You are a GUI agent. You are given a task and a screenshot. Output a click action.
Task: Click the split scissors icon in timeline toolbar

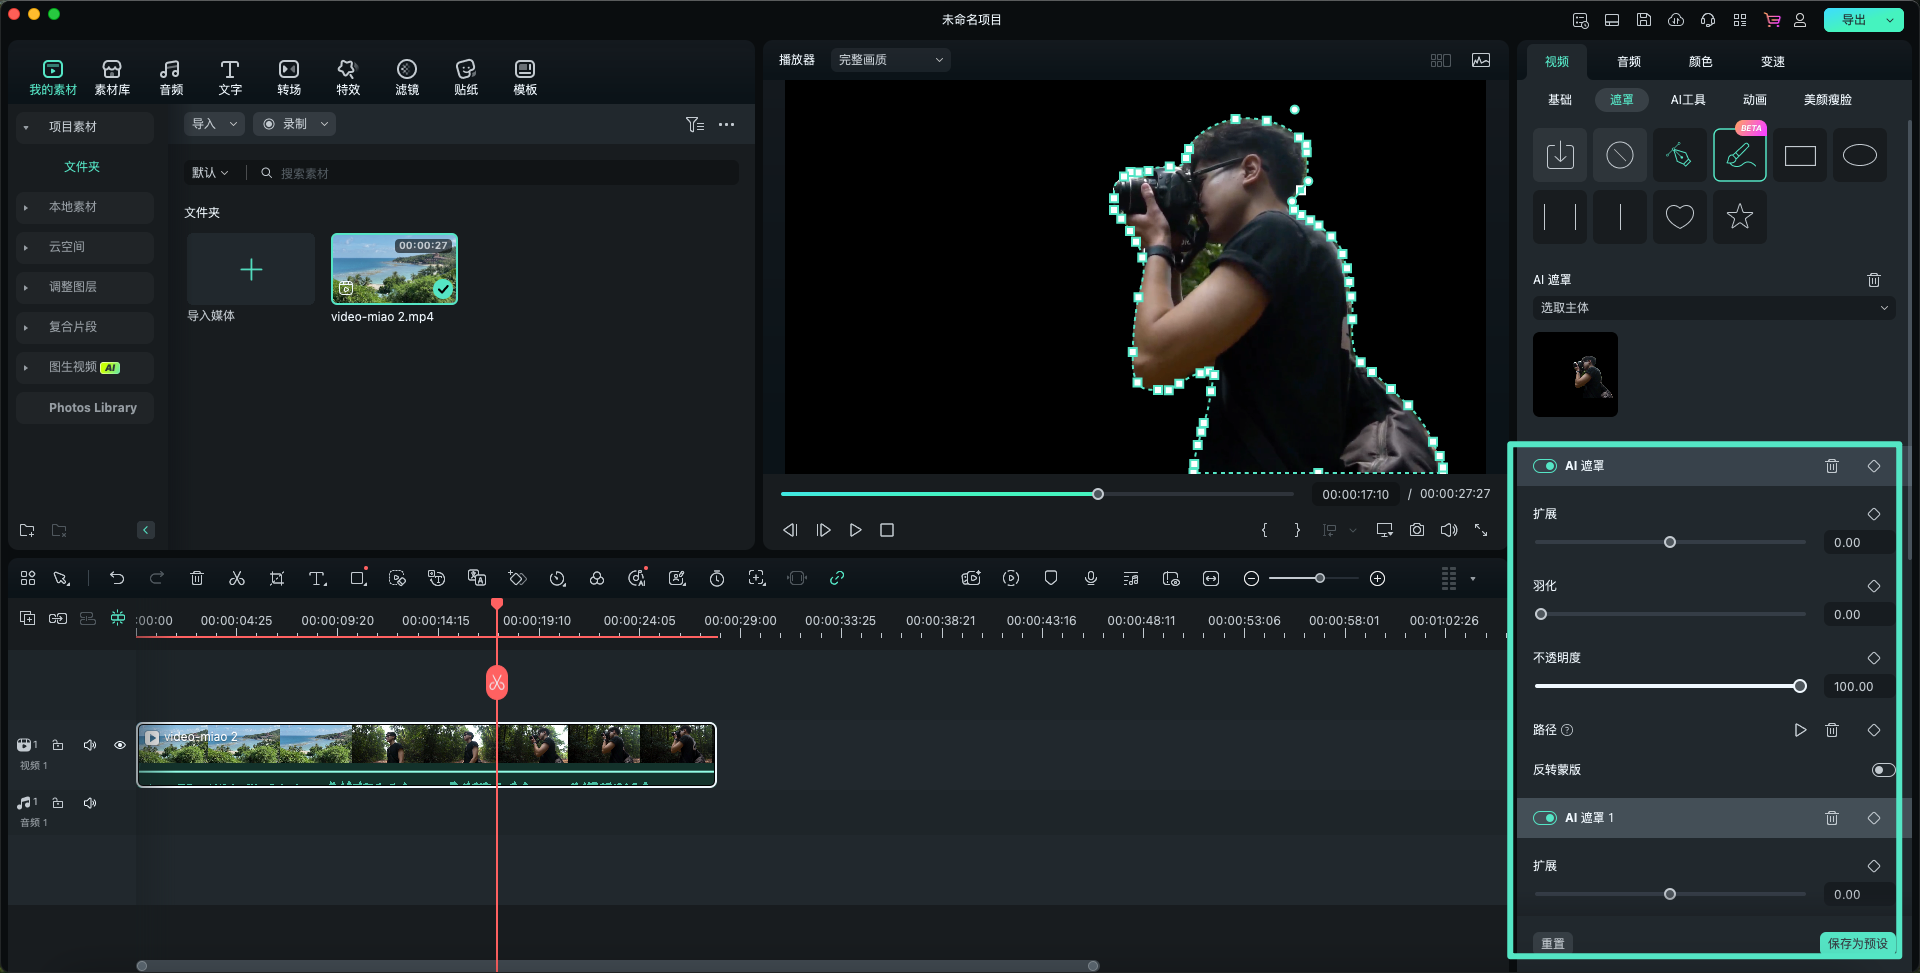pyautogui.click(x=237, y=578)
